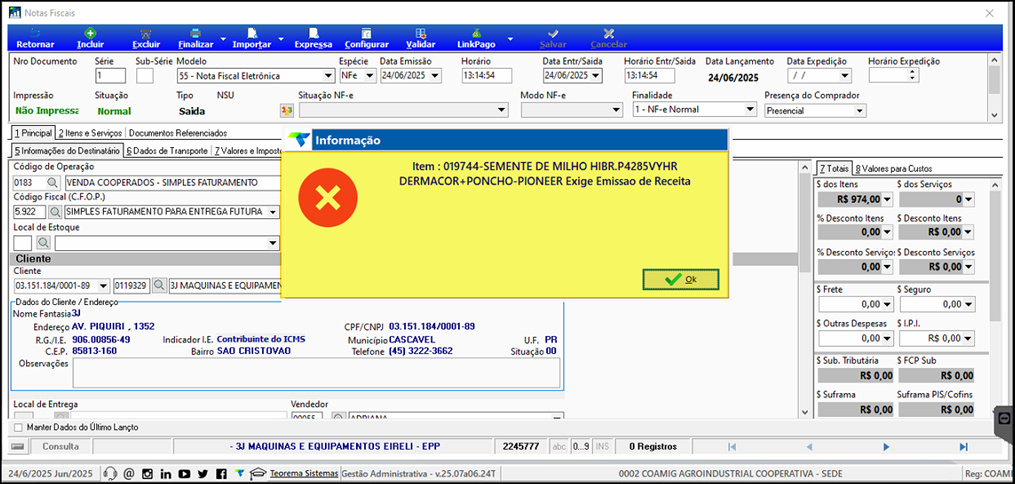Click the Finalizar printer icon
Image resolution: width=1015 pixels, height=484 pixels.
[195, 34]
